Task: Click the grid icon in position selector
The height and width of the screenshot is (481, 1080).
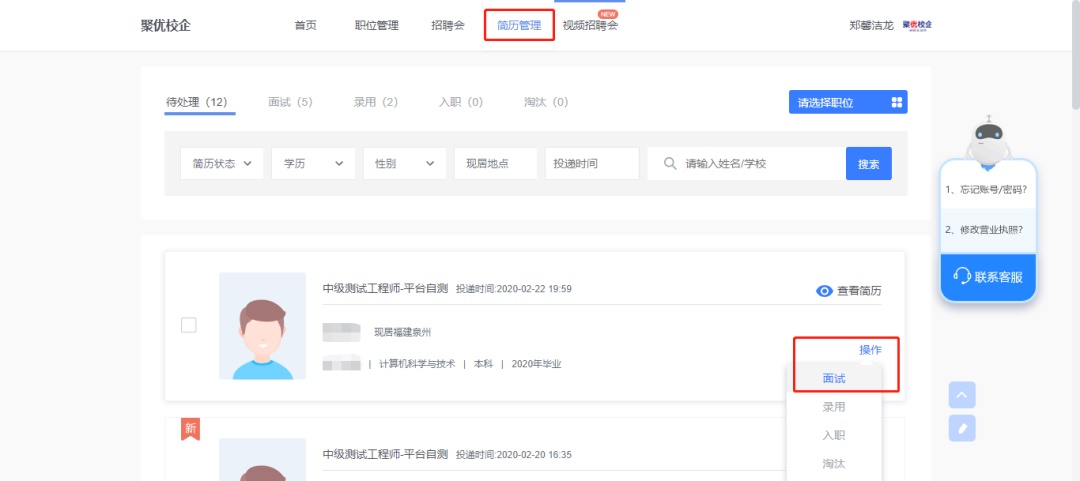Action: tap(897, 102)
